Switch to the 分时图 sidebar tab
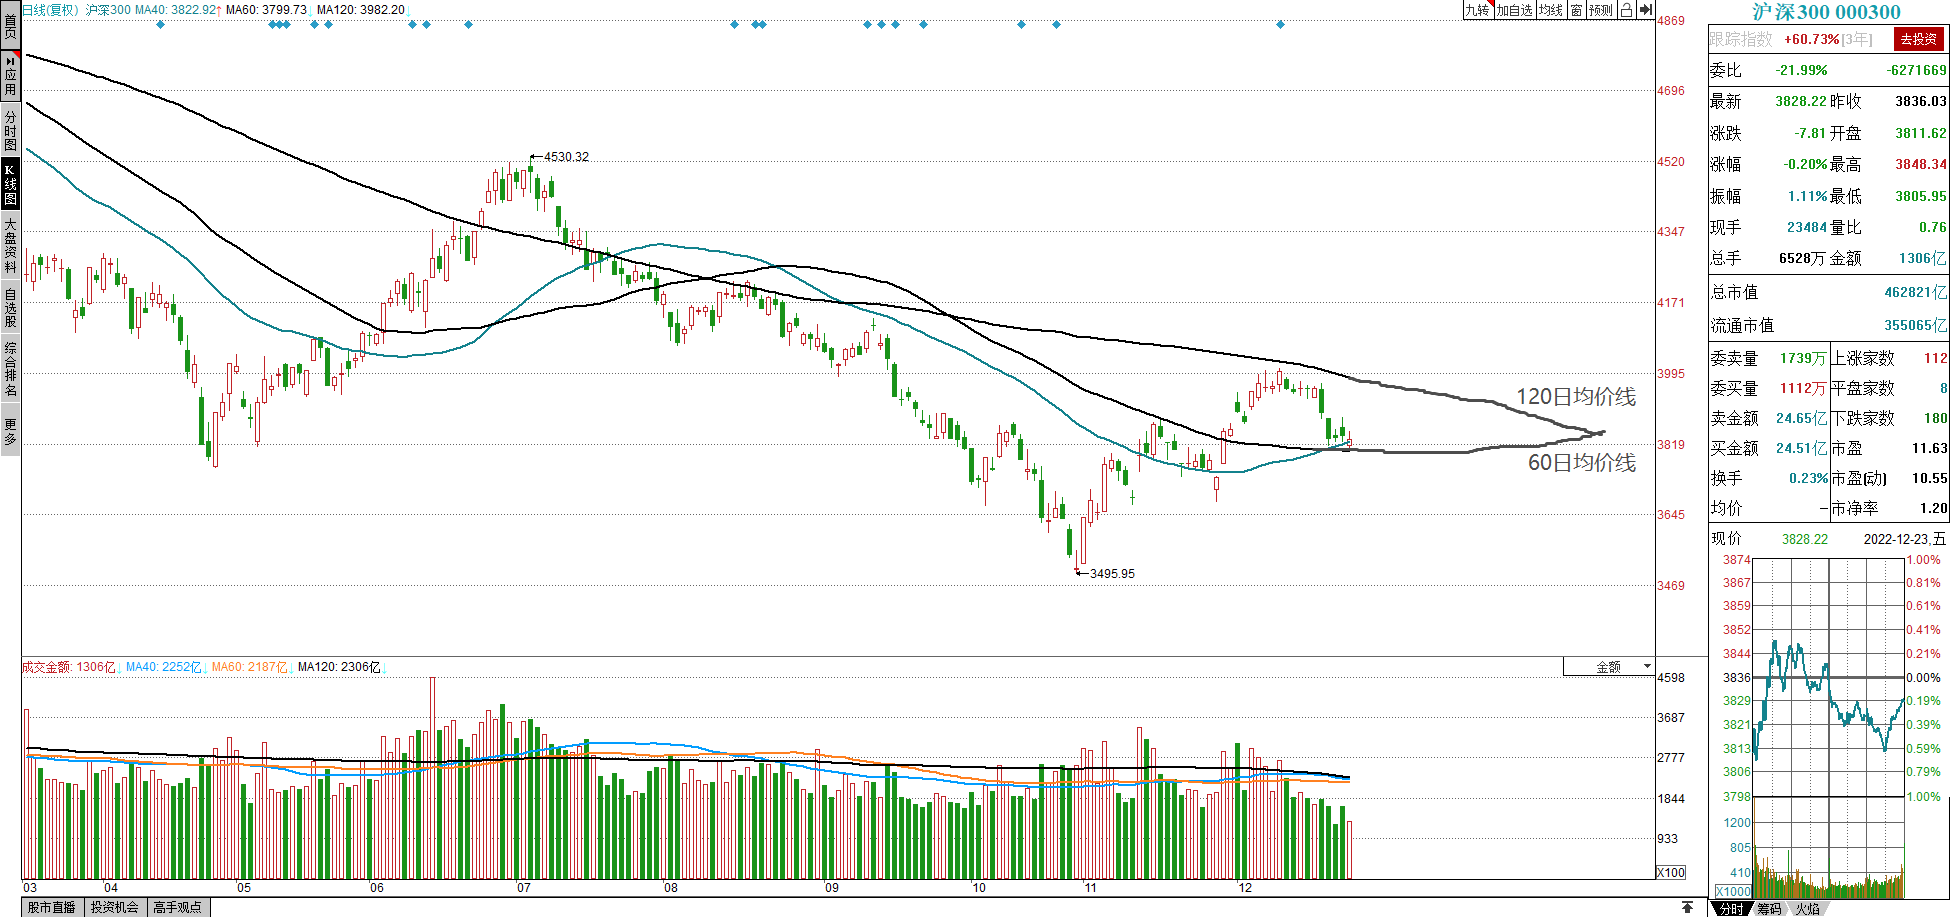Screen dimensions: 1950x917 (x=10, y=130)
